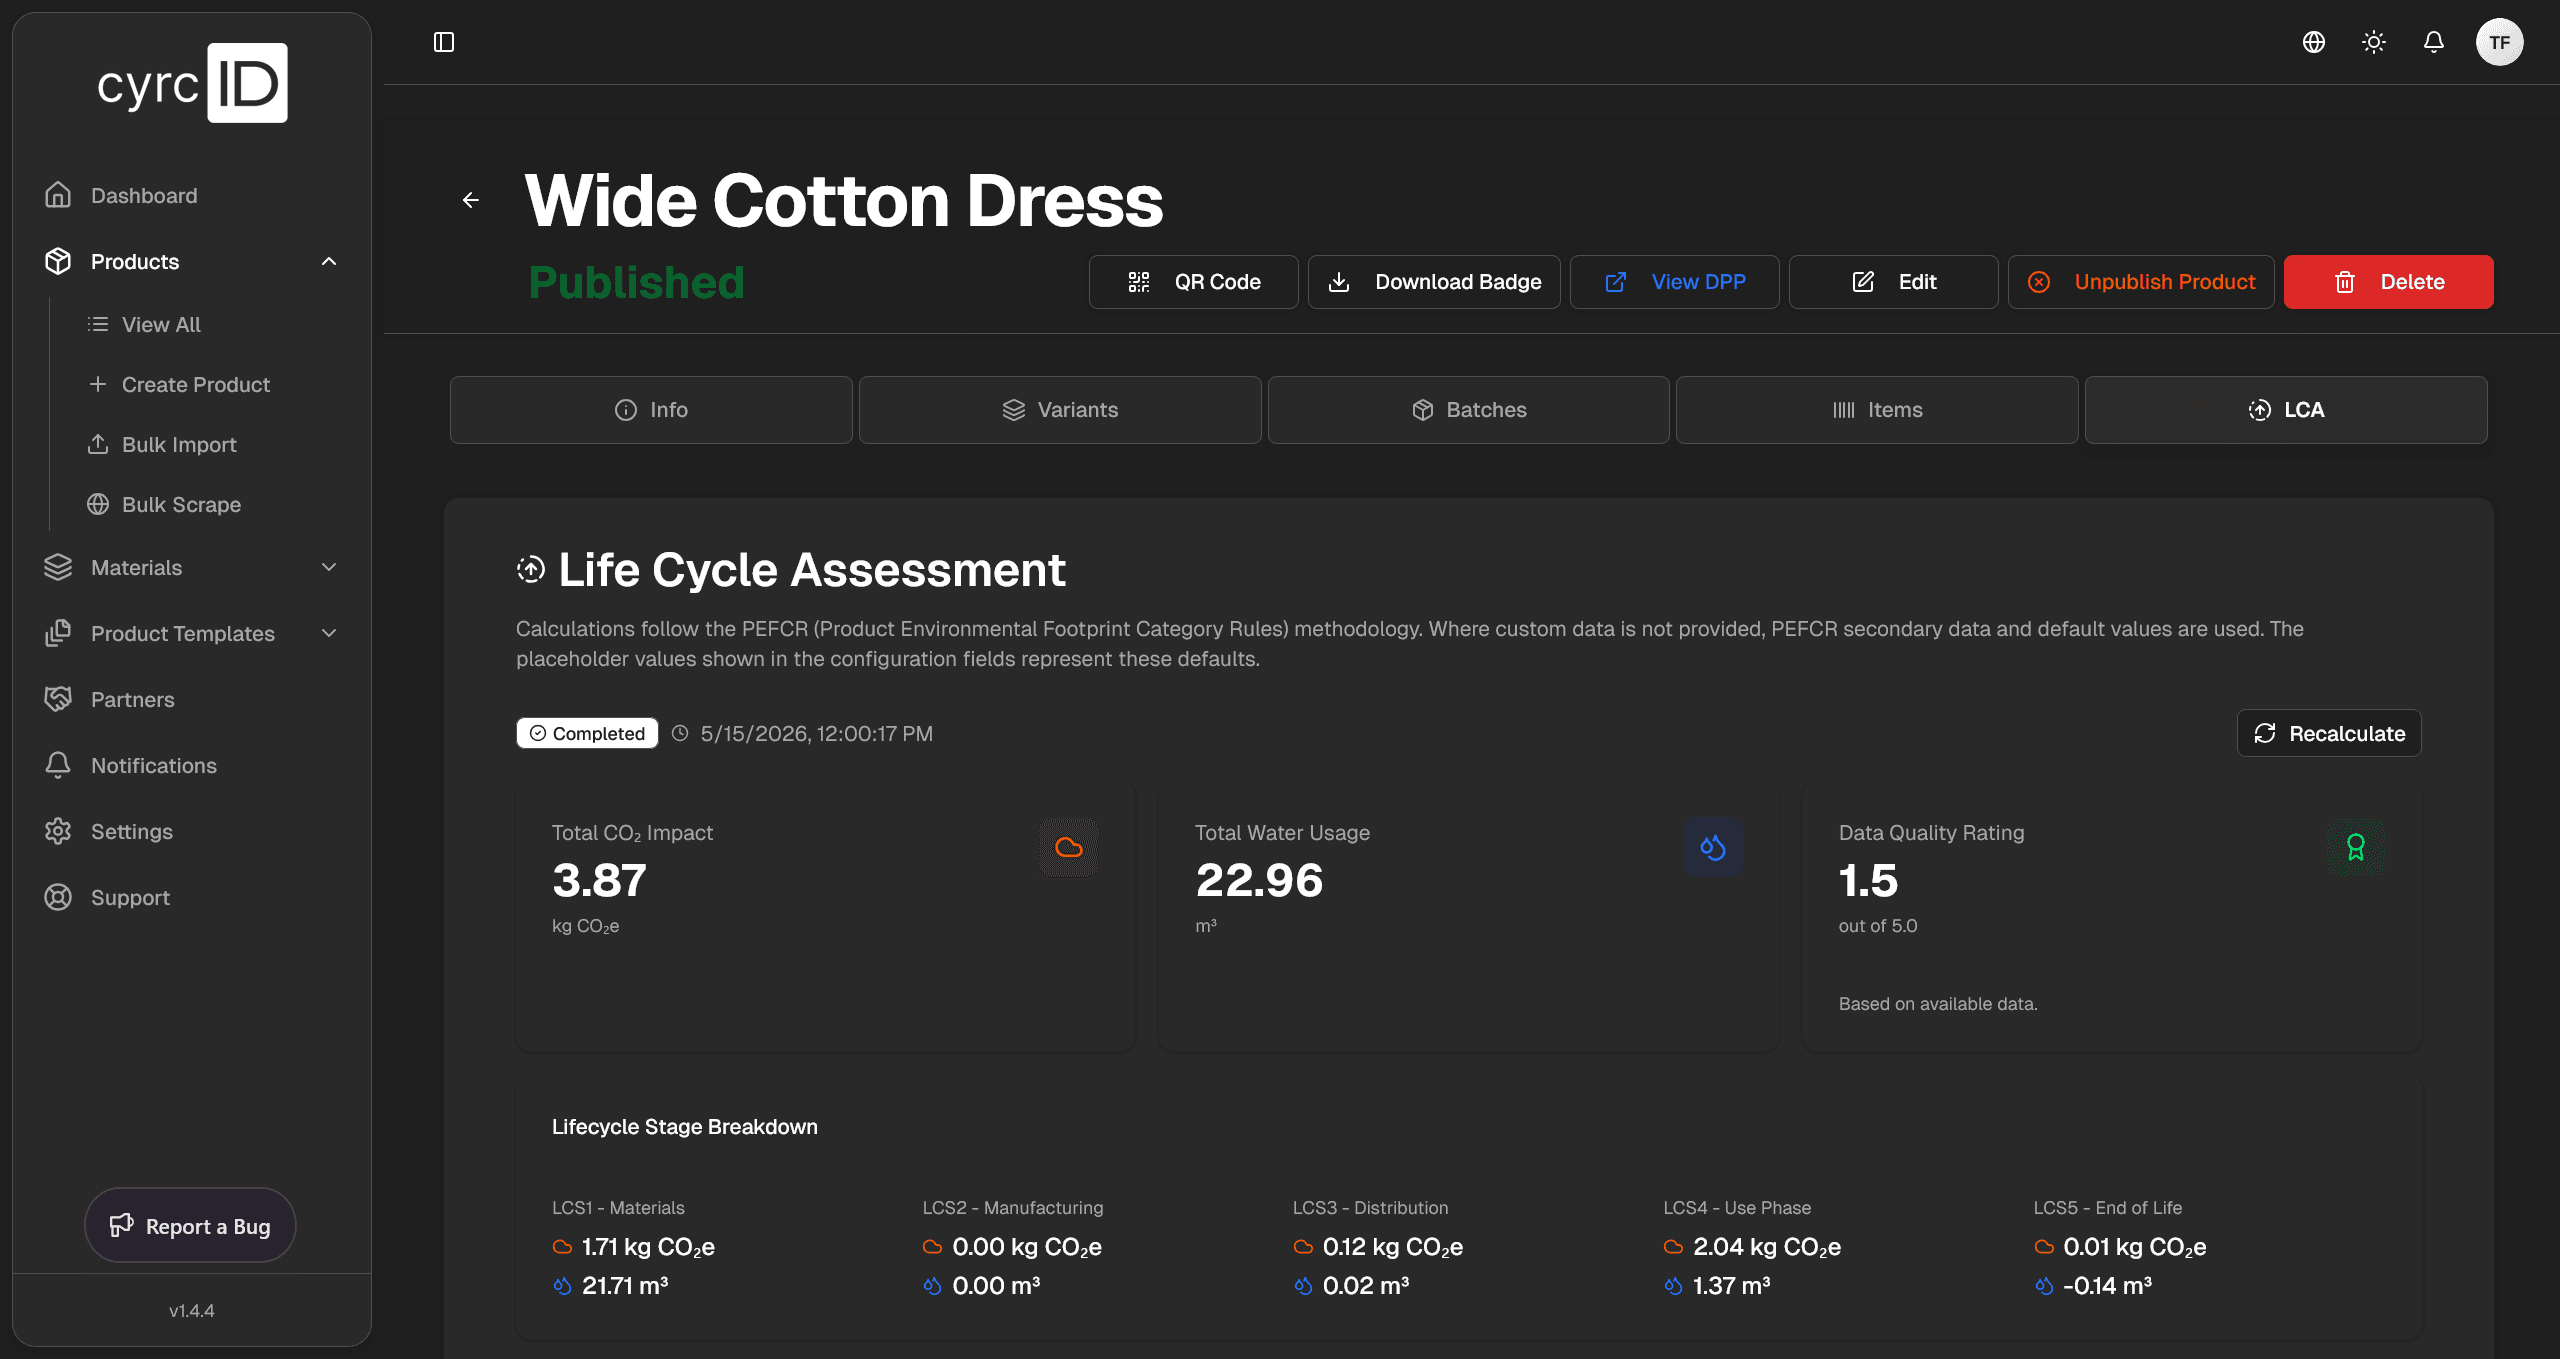
Task: Click 1.37 m³ use phase water value
Action: tap(1731, 1286)
